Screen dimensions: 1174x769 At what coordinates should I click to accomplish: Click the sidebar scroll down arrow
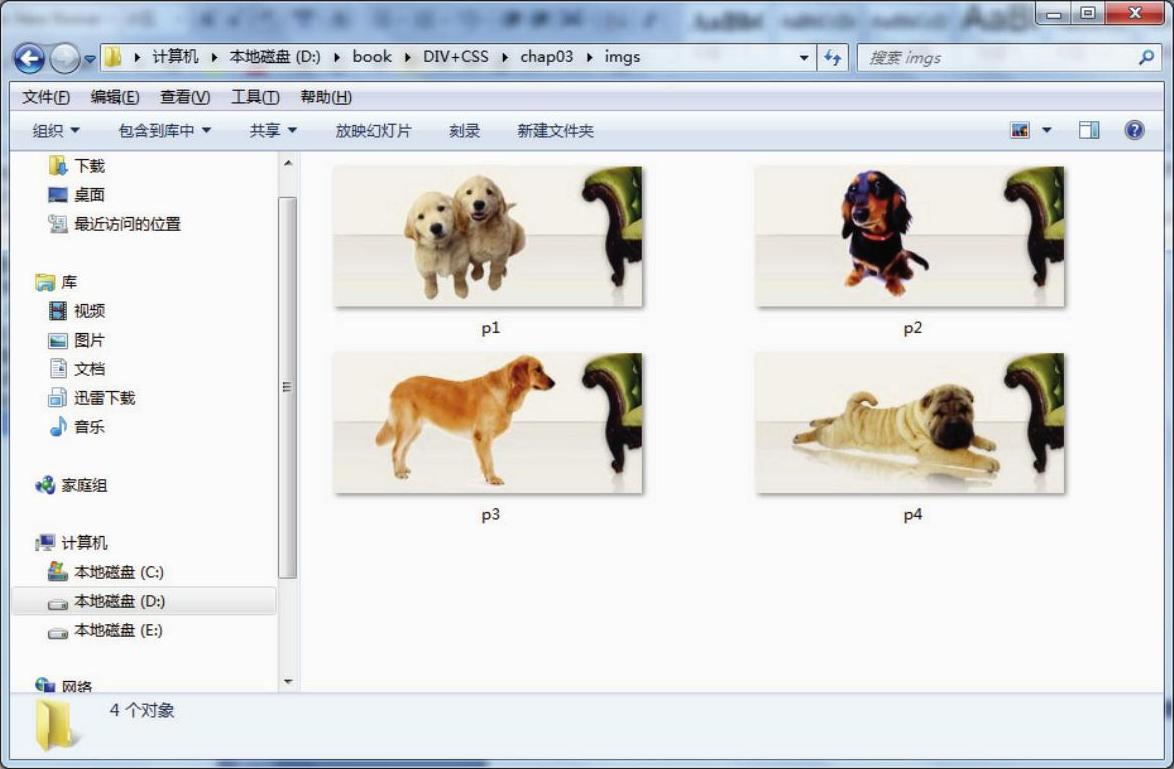point(288,682)
